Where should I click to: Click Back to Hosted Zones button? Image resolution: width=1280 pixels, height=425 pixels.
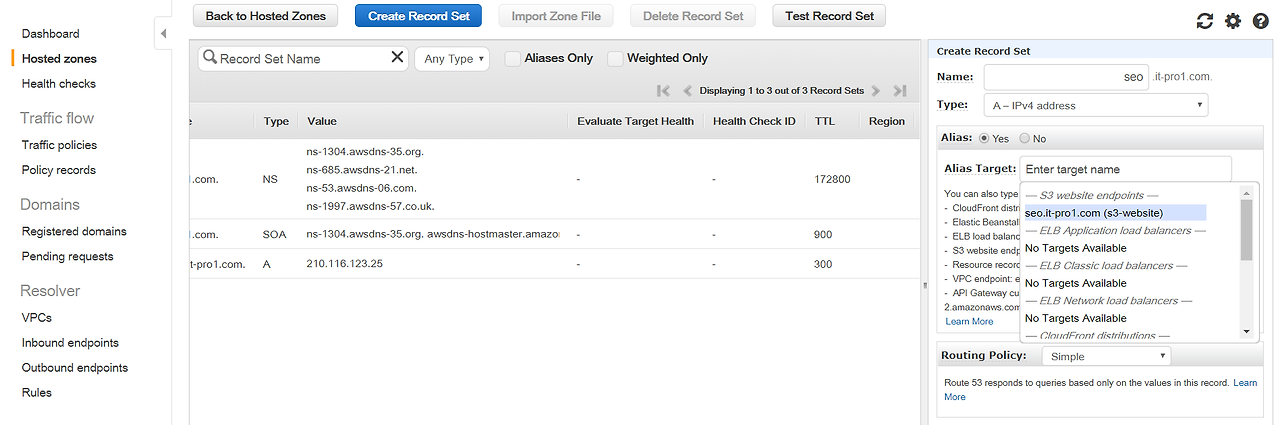pyautogui.click(x=265, y=16)
